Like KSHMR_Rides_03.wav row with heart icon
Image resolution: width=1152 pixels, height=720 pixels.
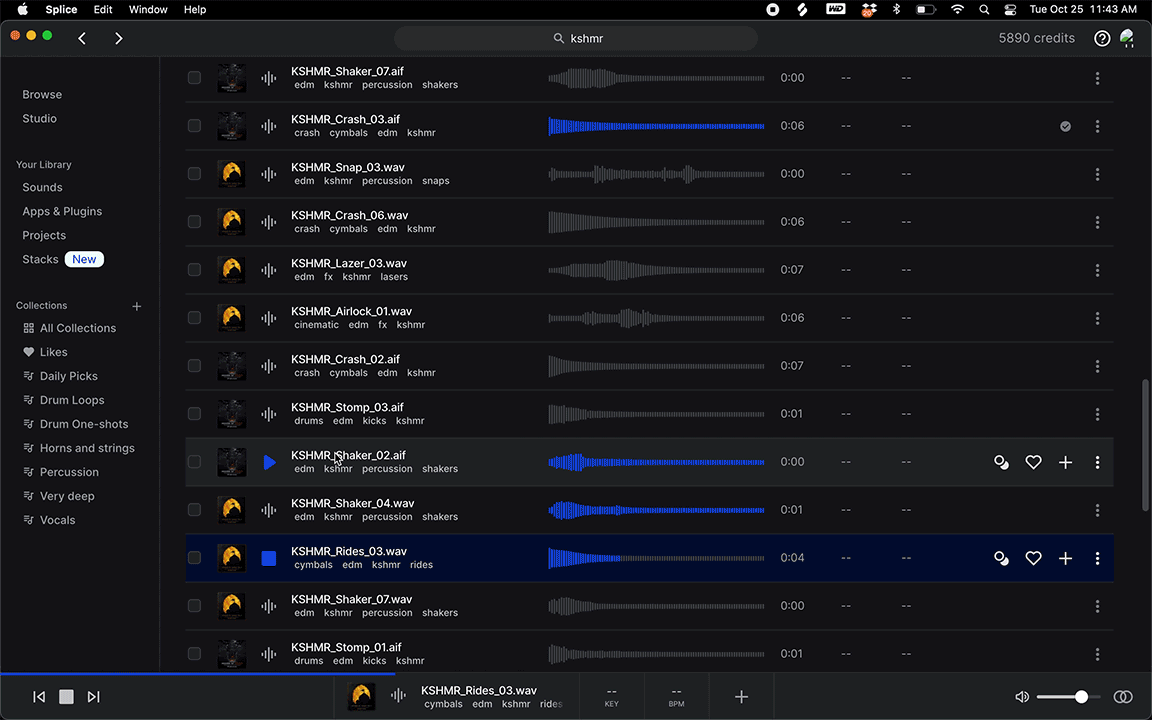point(1034,558)
